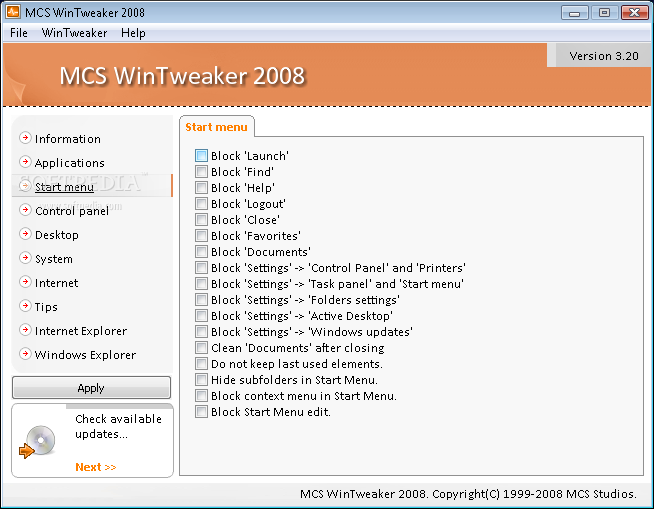Viewport: 654px width, 509px height.
Task: Enable Block 'Windows updates' checkbox
Action: click(x=201, y=331)
